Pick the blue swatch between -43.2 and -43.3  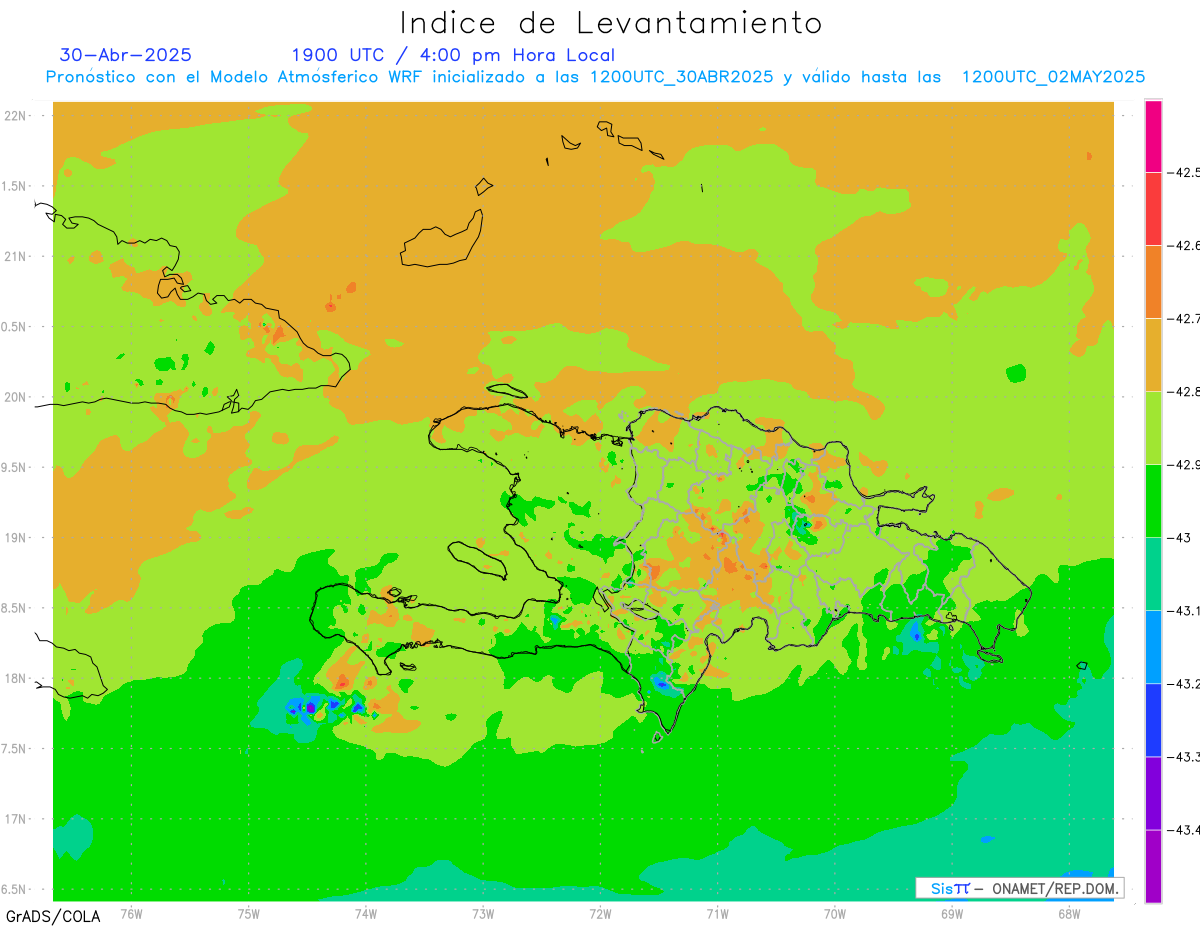pyautogui.click(x=1153, y=720)
